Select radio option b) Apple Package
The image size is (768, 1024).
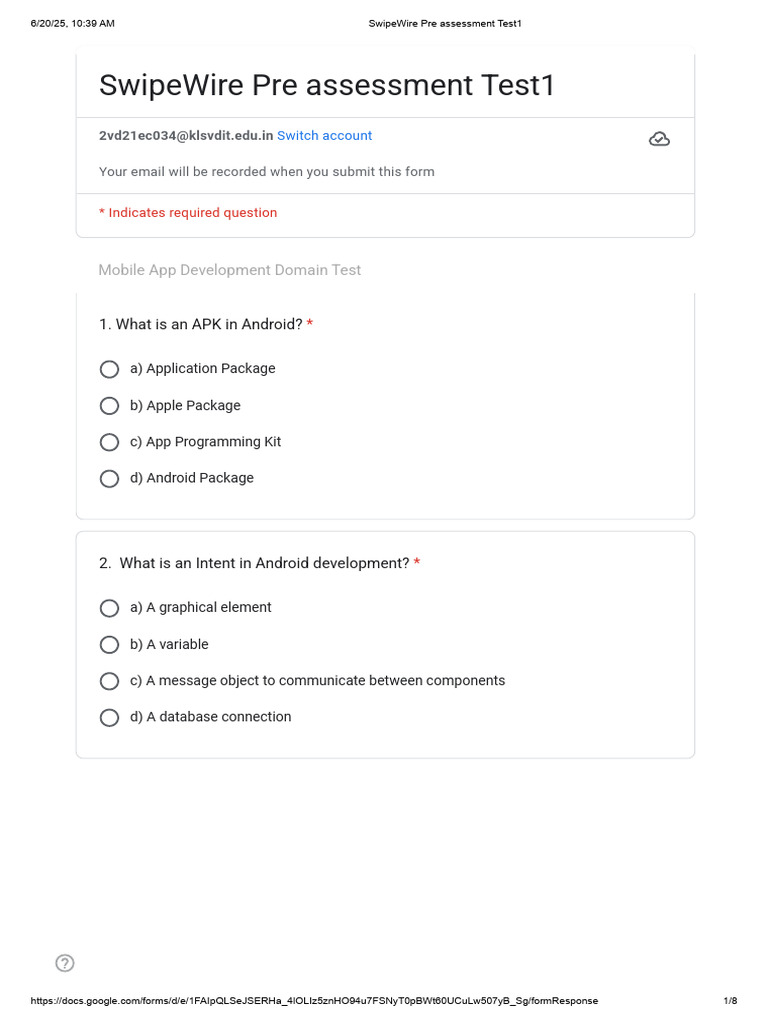[110, 406]
